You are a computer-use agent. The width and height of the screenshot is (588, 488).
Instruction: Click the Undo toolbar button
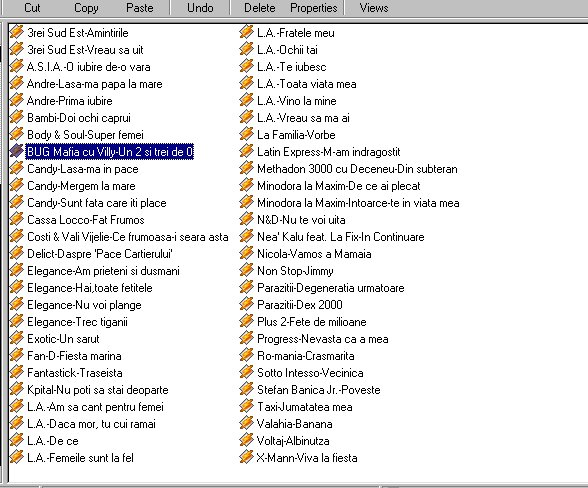[200, 8]
